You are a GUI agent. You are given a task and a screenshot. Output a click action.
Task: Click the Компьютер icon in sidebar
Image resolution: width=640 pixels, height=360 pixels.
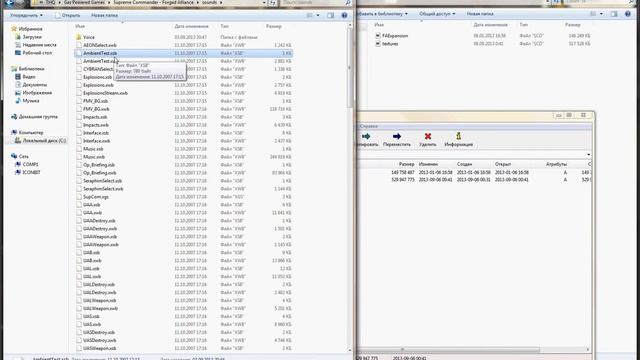coord(14,133)
